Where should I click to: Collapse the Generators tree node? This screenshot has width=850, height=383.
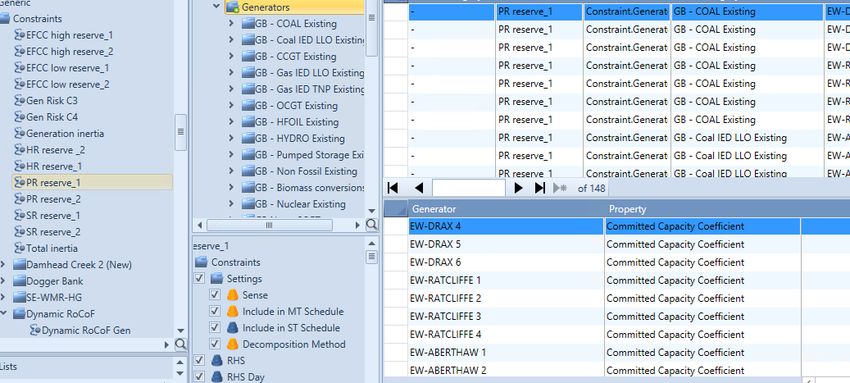coord(217,7)
